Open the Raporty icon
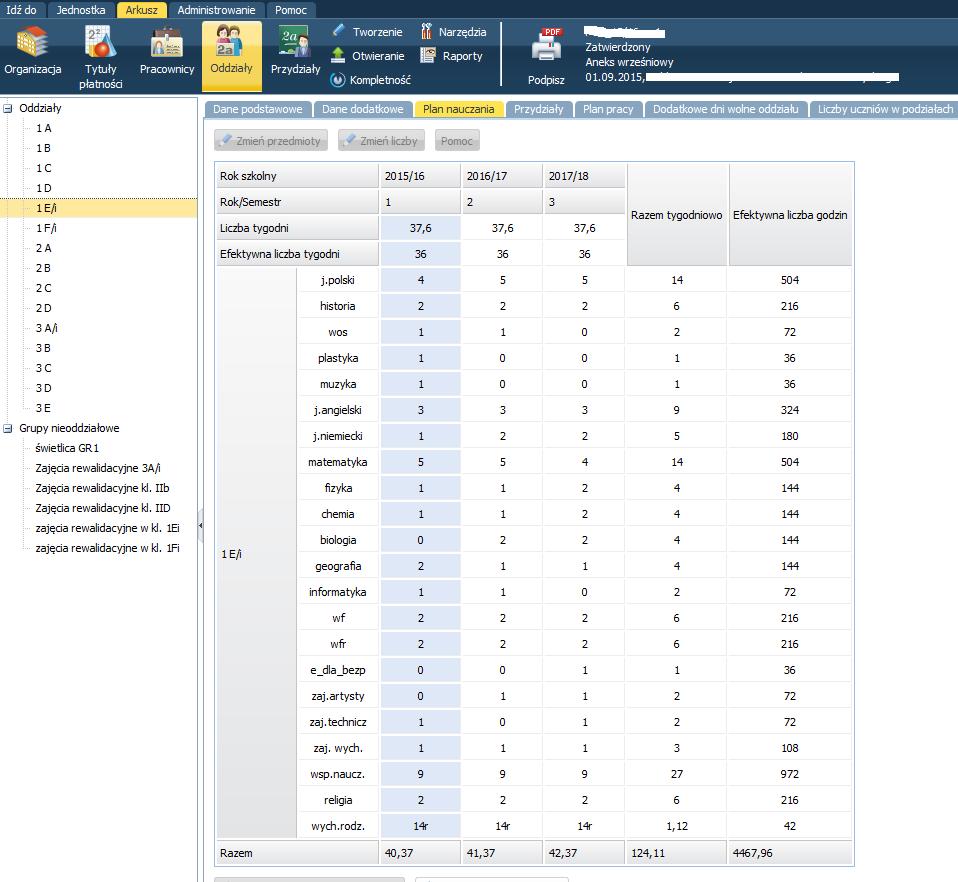Image resolution: width=958 pixels, height=882 pixels. pos(427,56)
